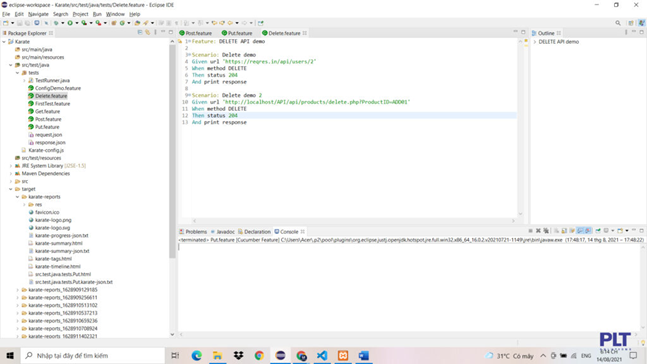The height and width of the screenshot is (364, 647).
Task: Click the Open Perspective toolbar icon
Action: 631,23
